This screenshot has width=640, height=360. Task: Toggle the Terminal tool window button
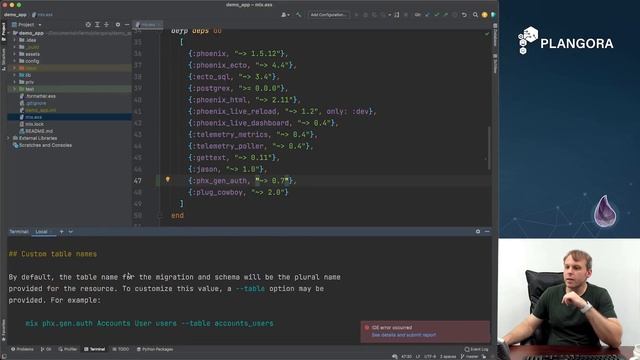(x=94, y=349)
